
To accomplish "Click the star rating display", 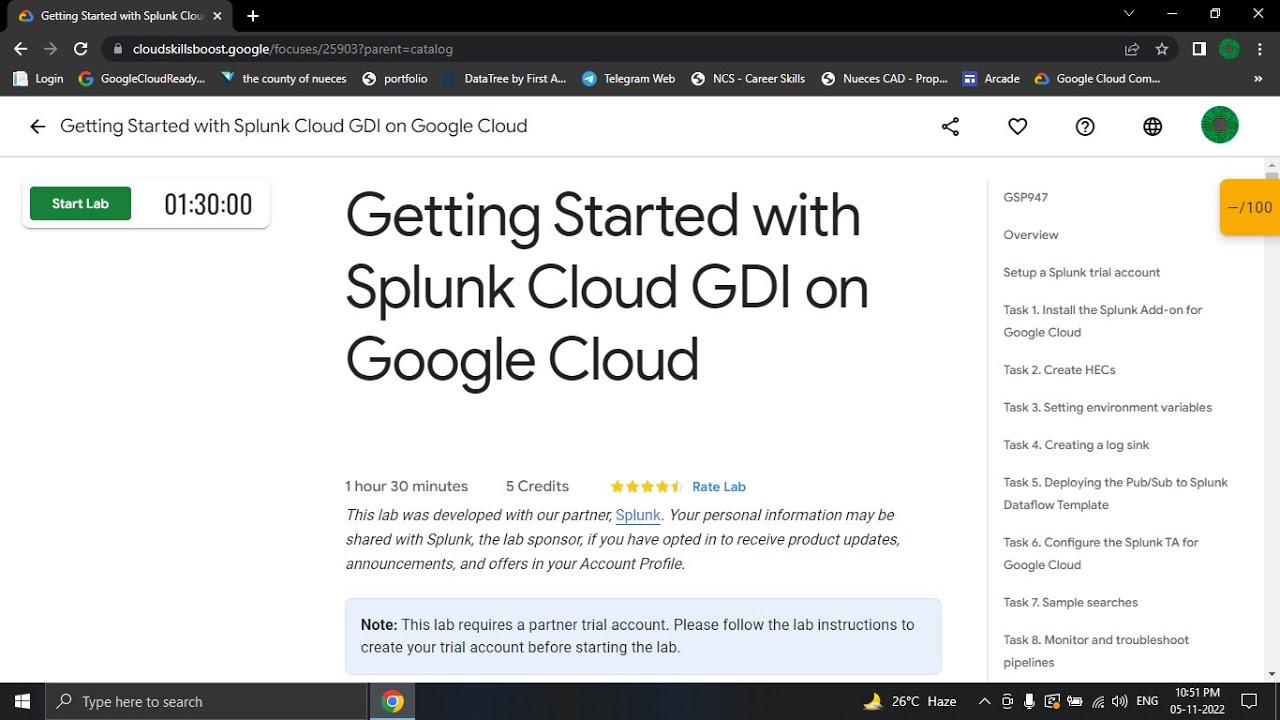I will coord(647,487).
